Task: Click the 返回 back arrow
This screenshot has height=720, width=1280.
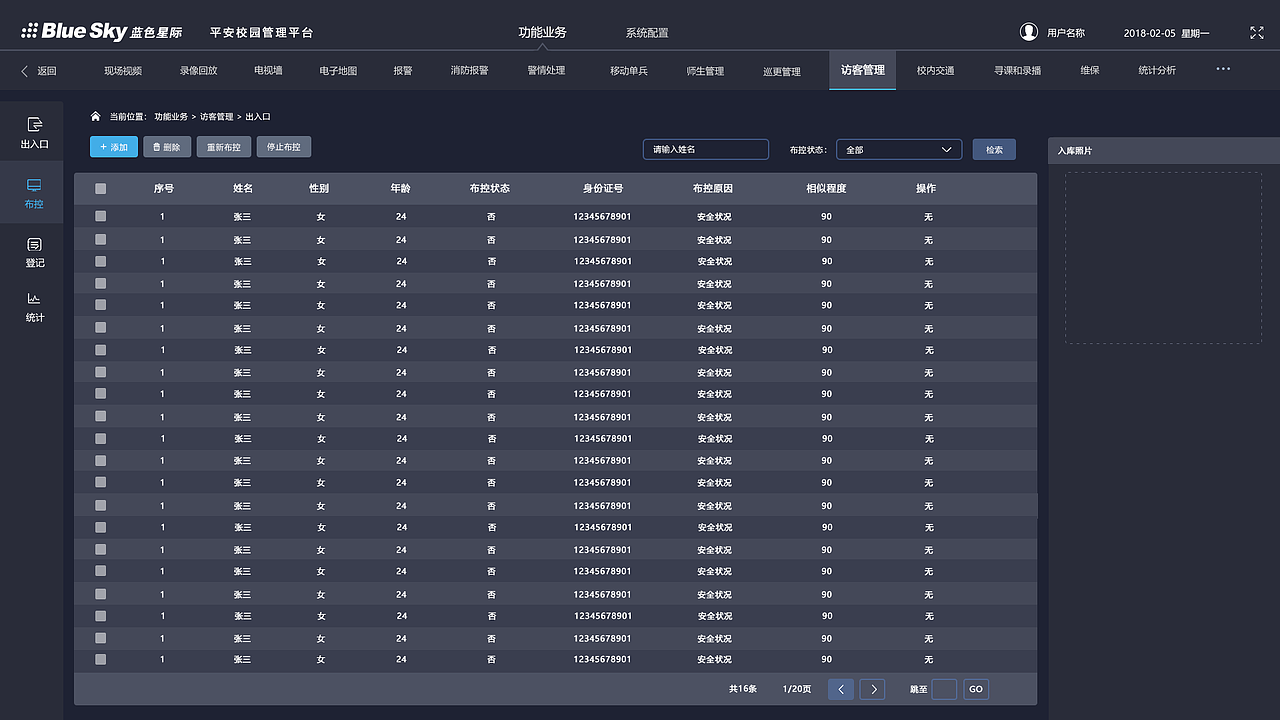Action: point(39,71)
